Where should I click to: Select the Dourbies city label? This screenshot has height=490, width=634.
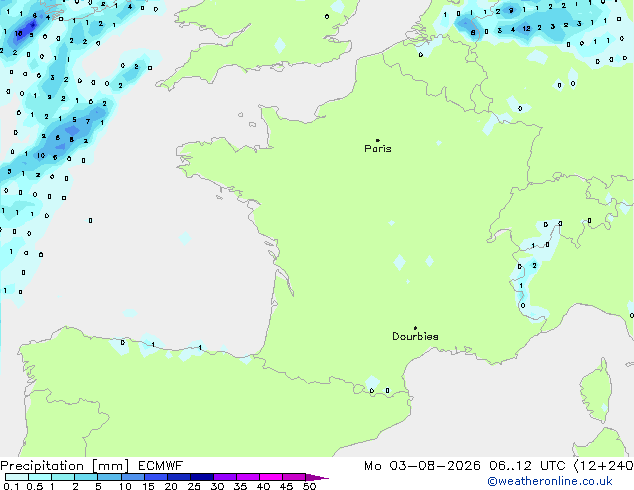(415, 336)
